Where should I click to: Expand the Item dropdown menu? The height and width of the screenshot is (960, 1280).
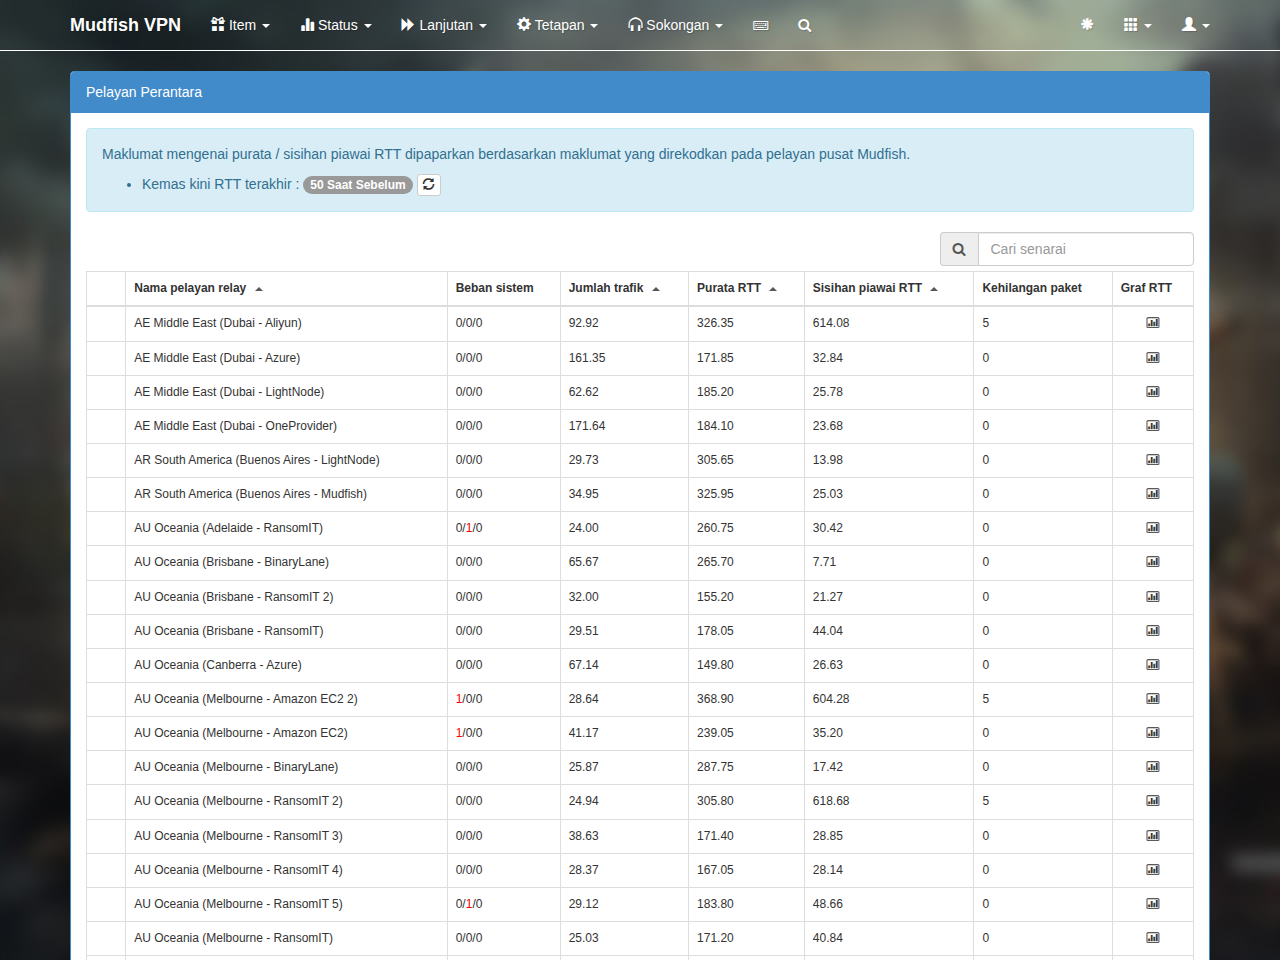coord(240,25)
